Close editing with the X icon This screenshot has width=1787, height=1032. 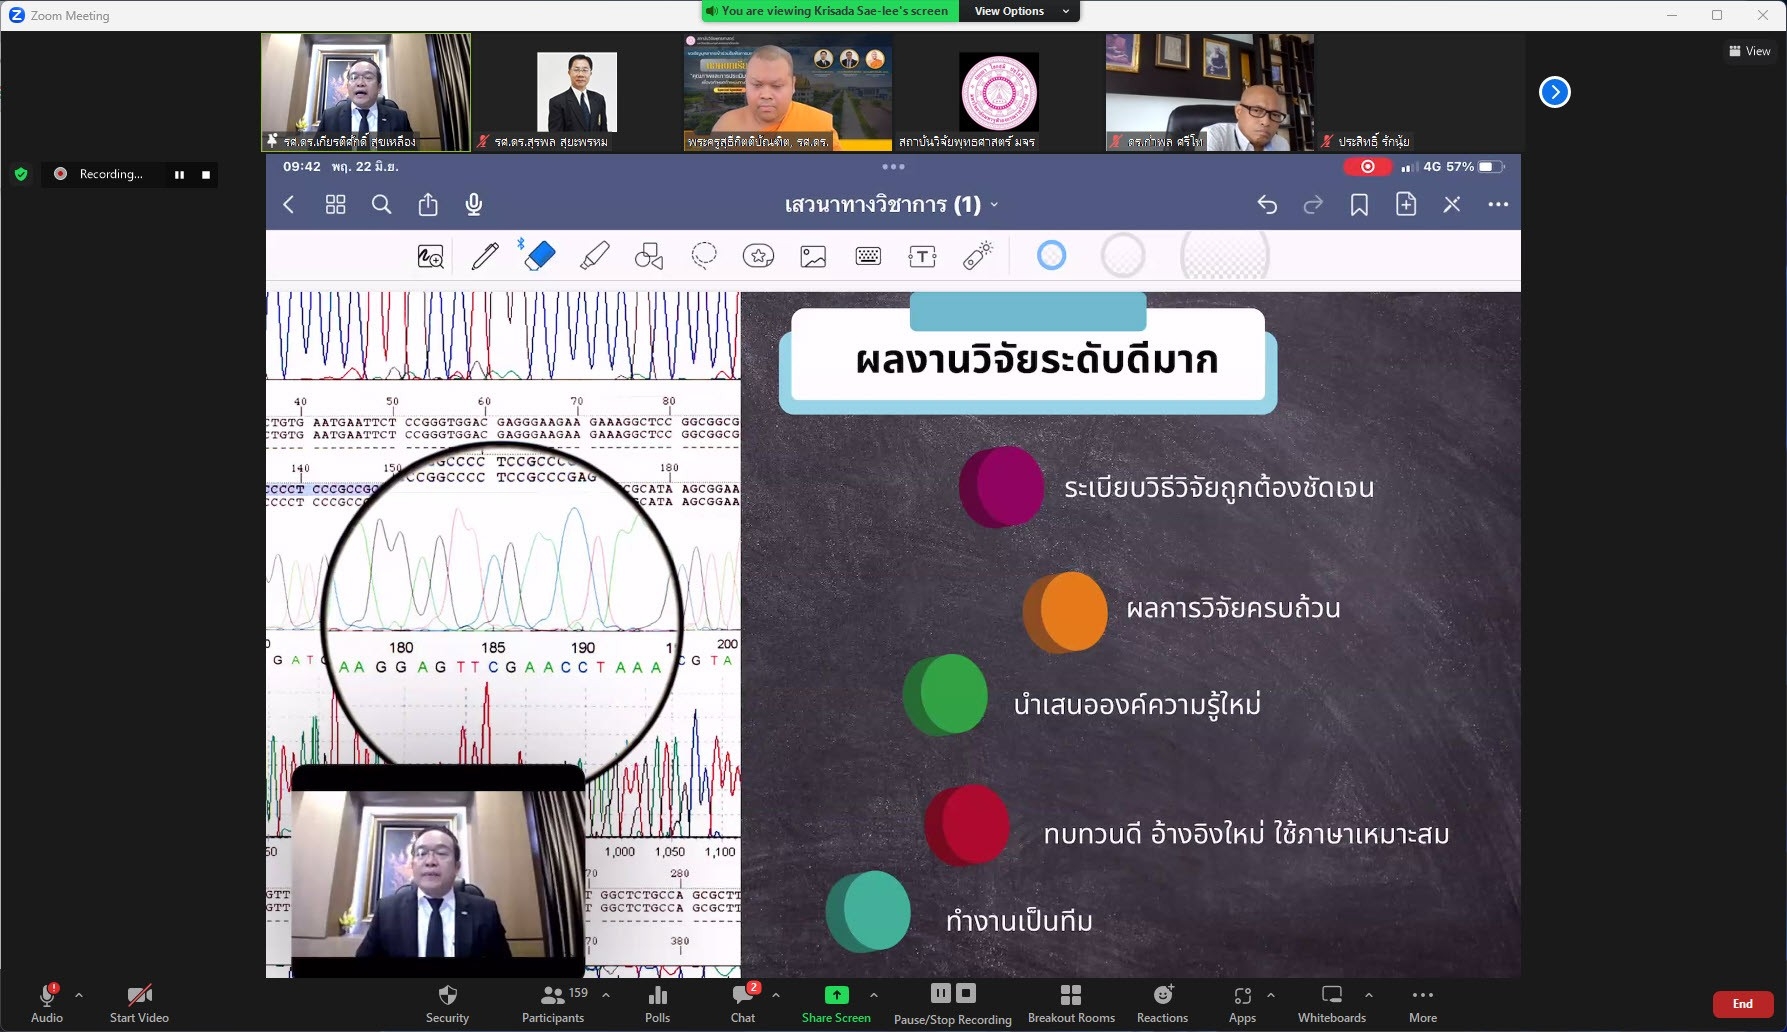point(1452,205)
